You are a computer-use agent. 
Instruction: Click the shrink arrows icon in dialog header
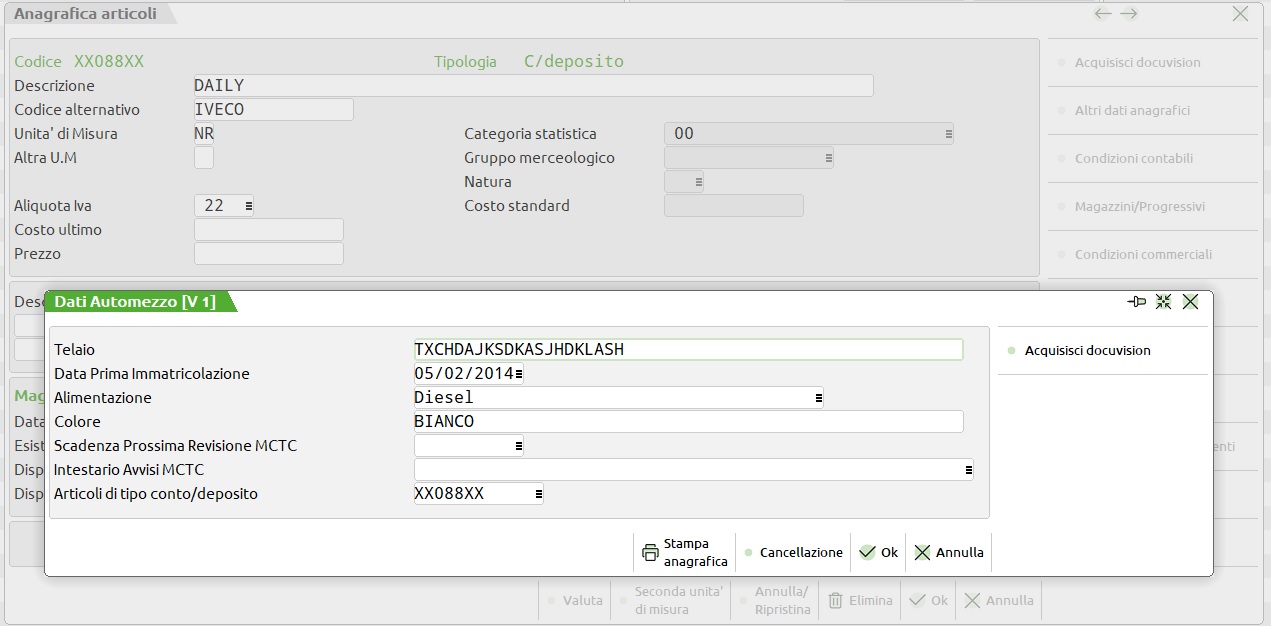click(x=1163, y=301)
